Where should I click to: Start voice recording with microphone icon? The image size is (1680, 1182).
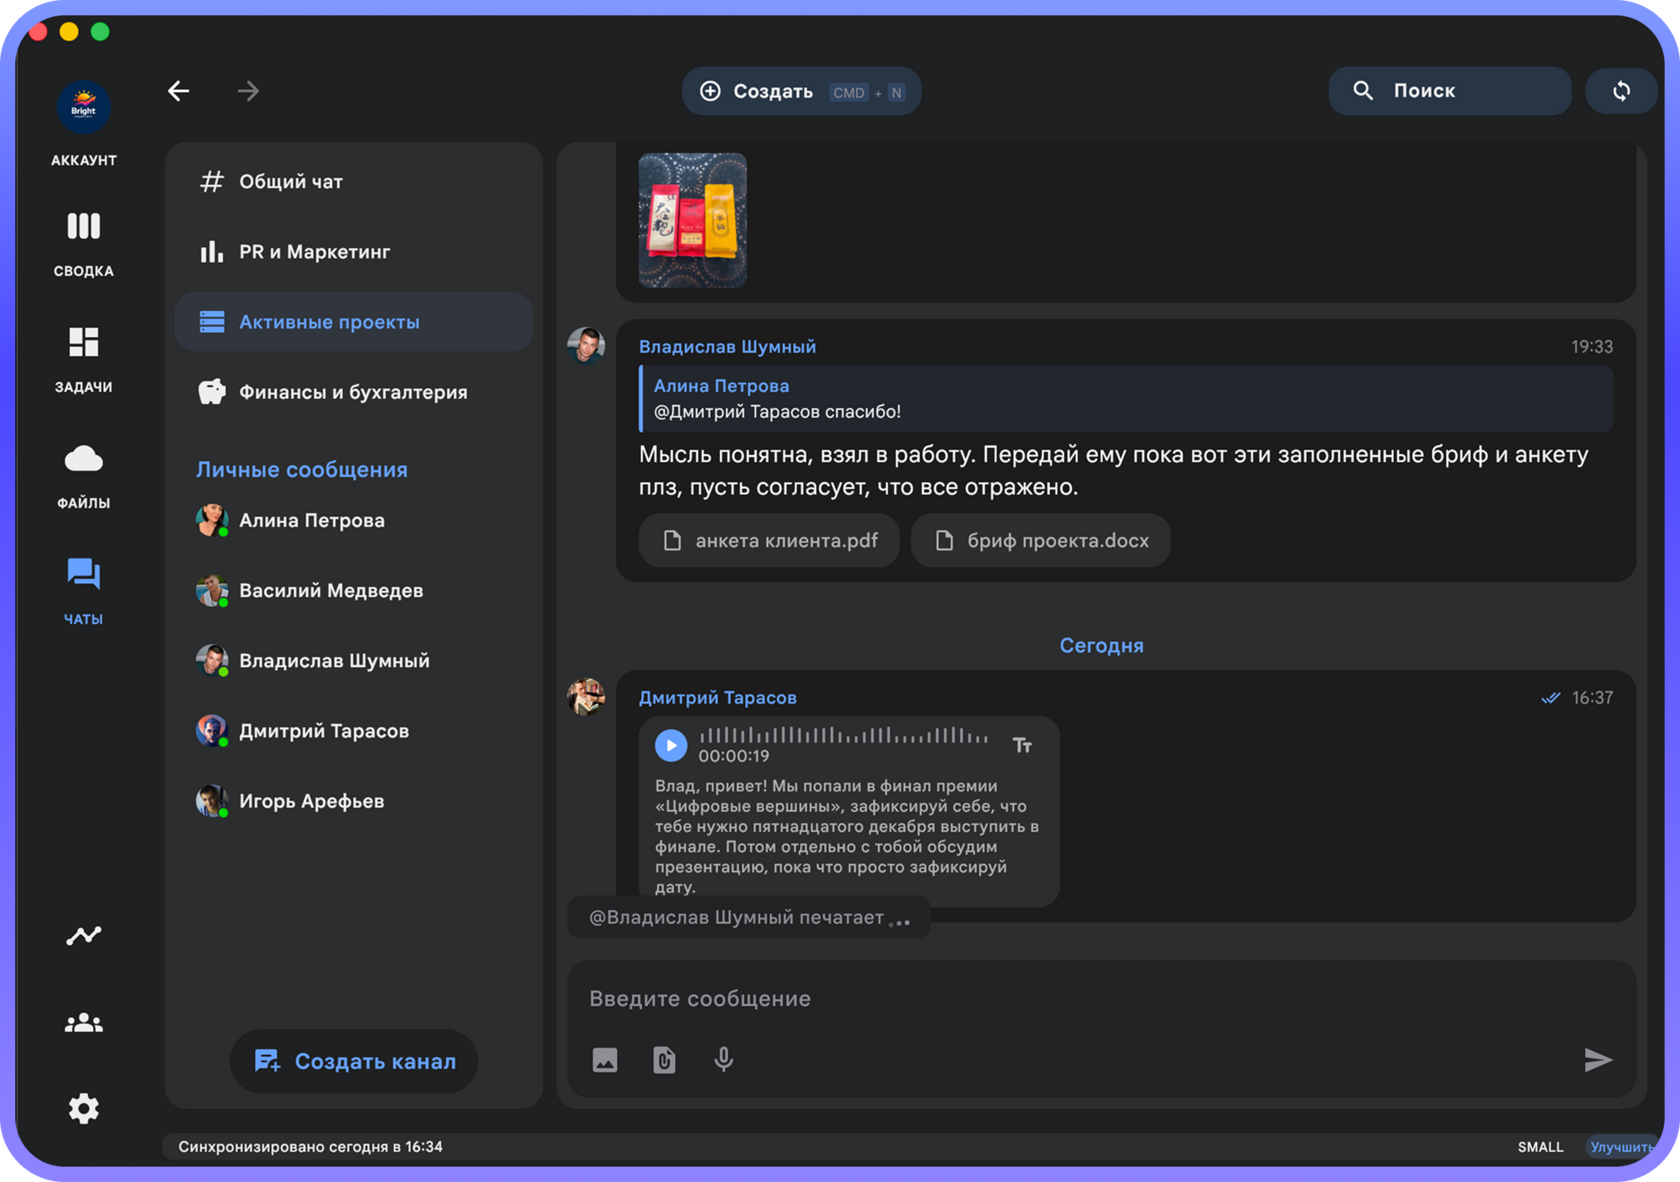[724, 1060]
